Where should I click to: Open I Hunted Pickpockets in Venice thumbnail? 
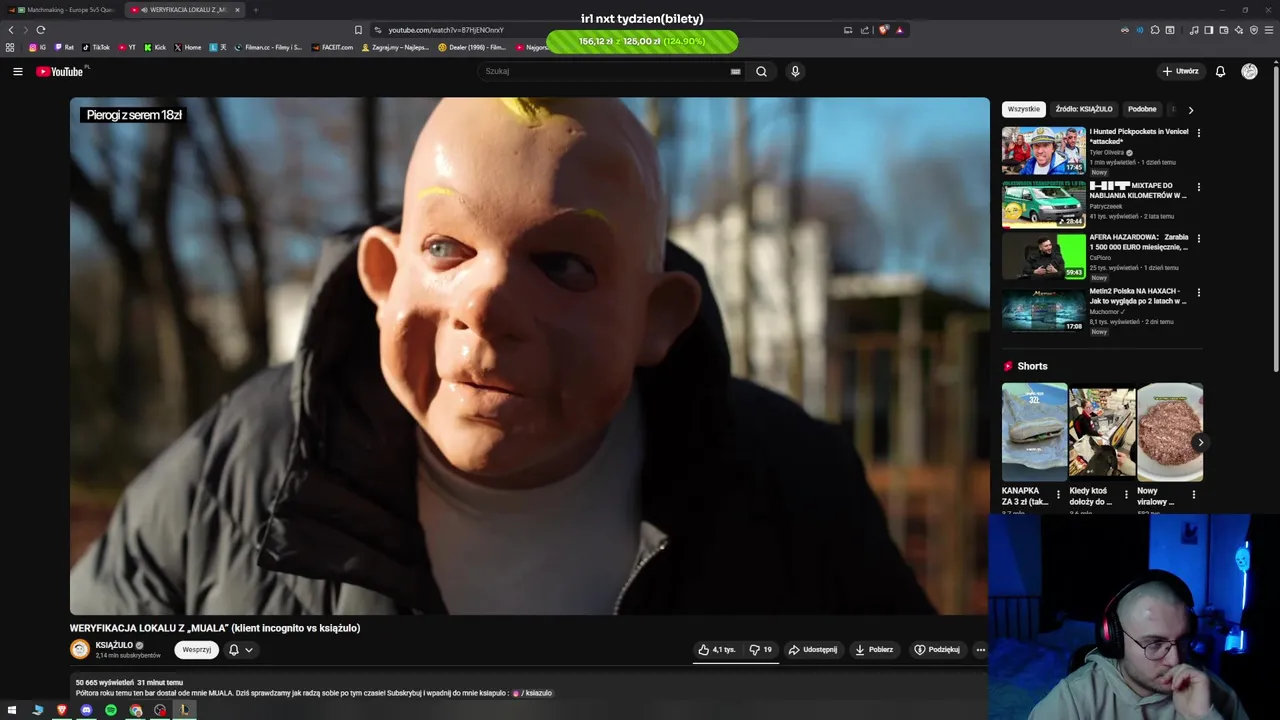coord(1043,151)
